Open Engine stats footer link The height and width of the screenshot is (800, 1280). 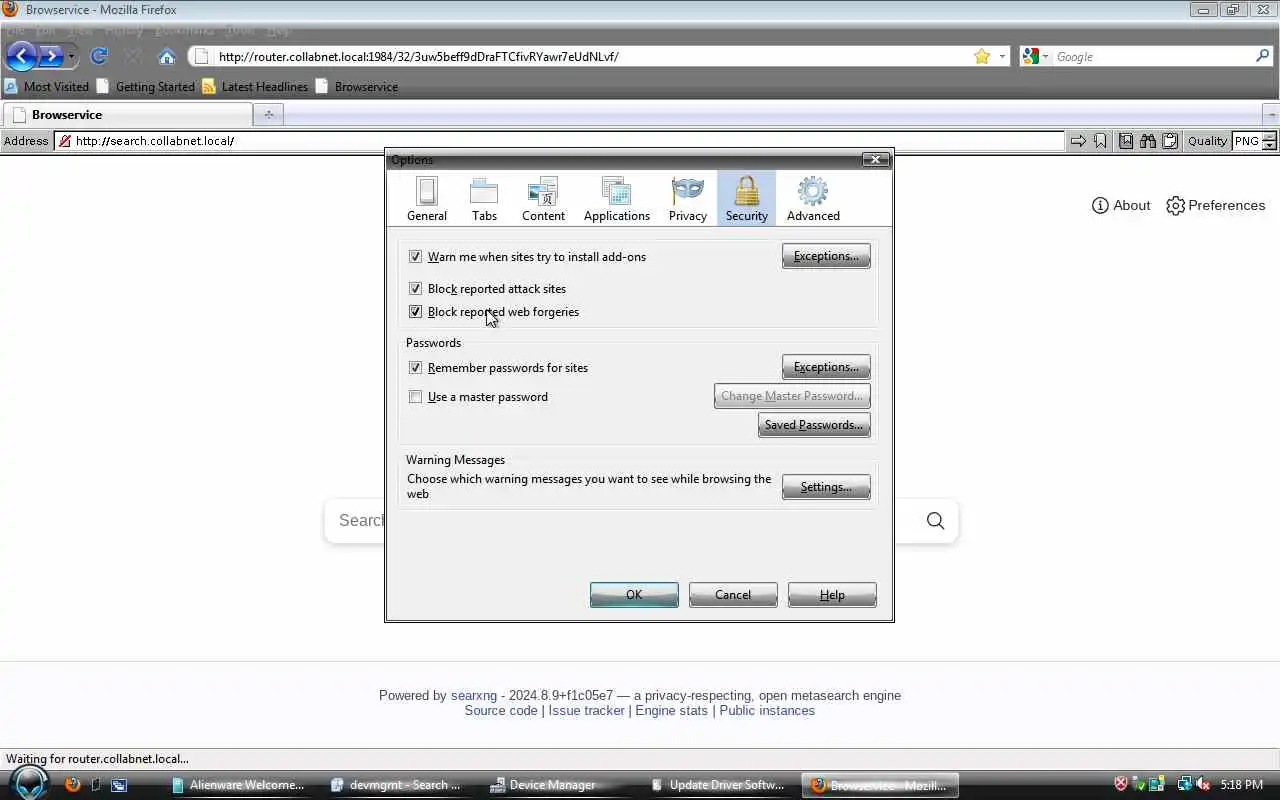pos(671,711)
